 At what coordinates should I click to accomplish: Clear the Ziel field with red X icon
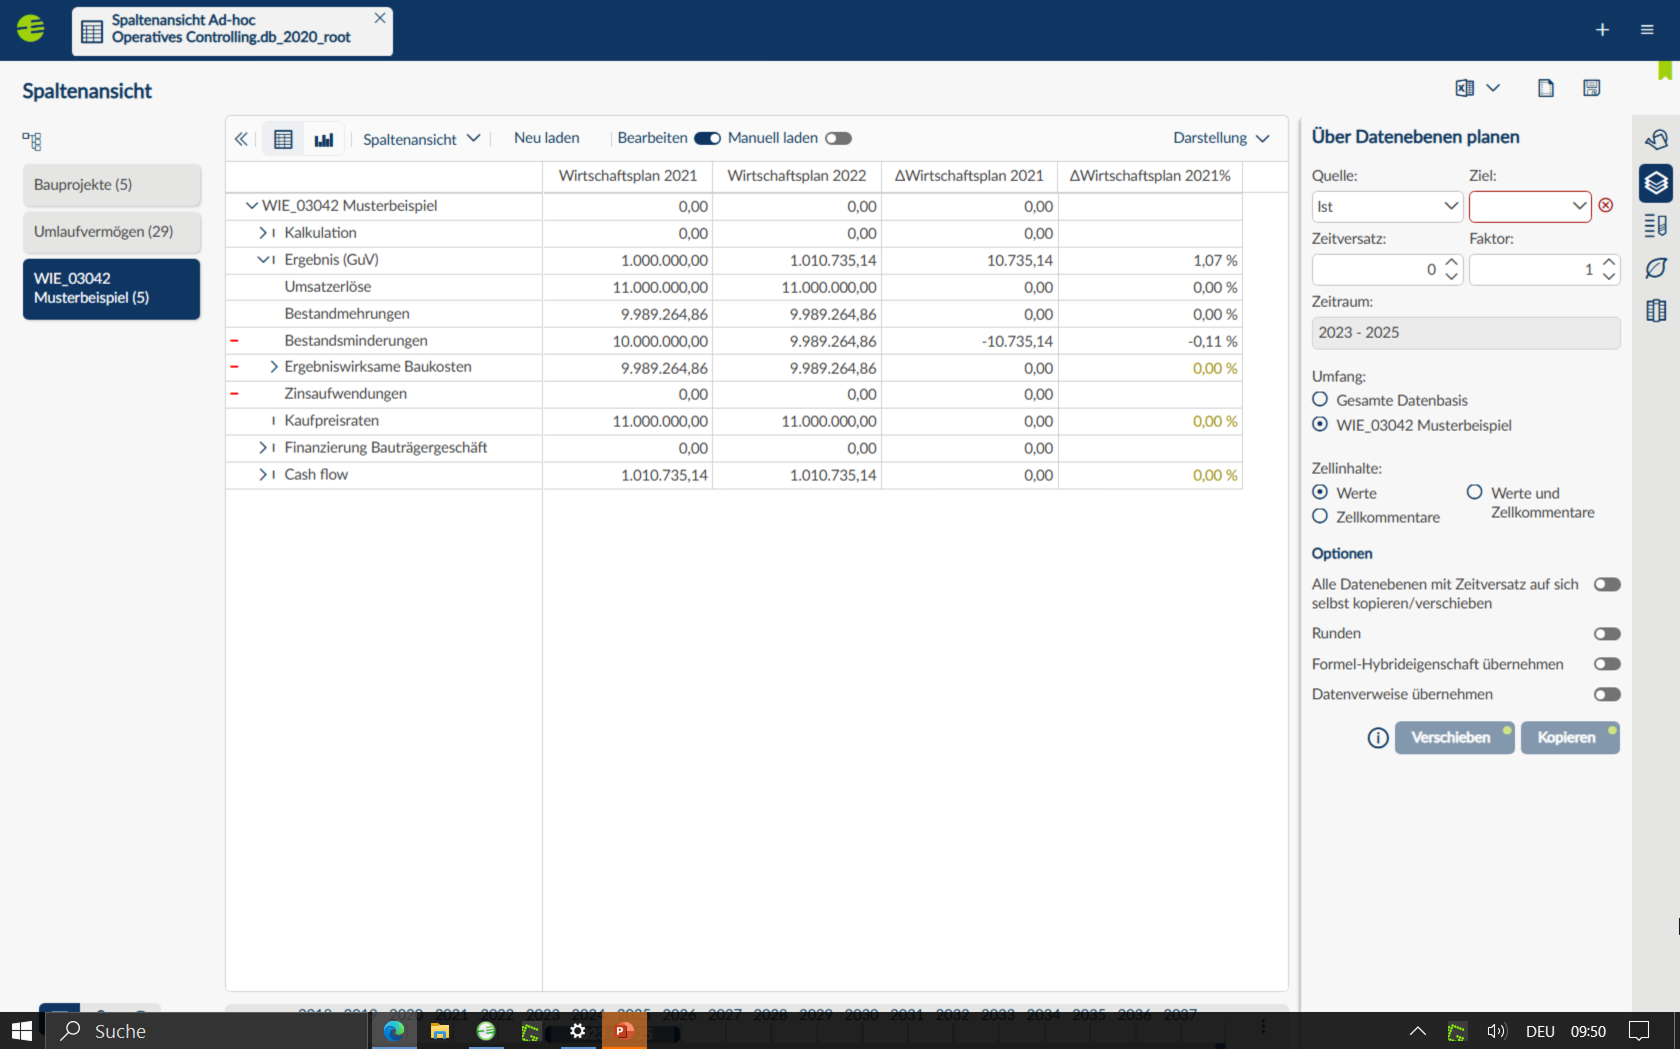pos(1606,205)
